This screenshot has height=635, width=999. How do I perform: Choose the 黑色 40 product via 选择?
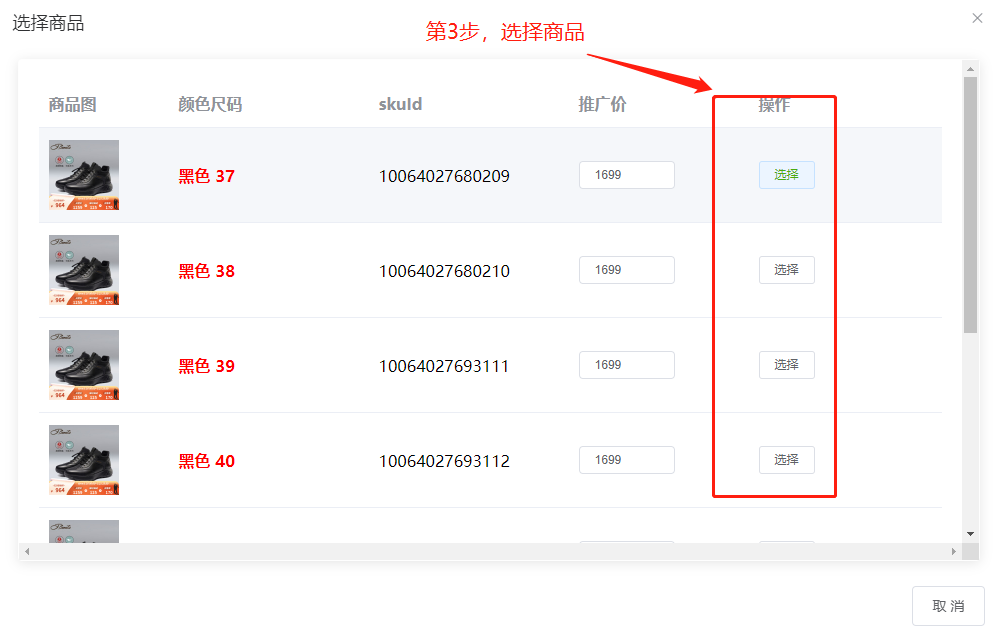tap(786, 460)
